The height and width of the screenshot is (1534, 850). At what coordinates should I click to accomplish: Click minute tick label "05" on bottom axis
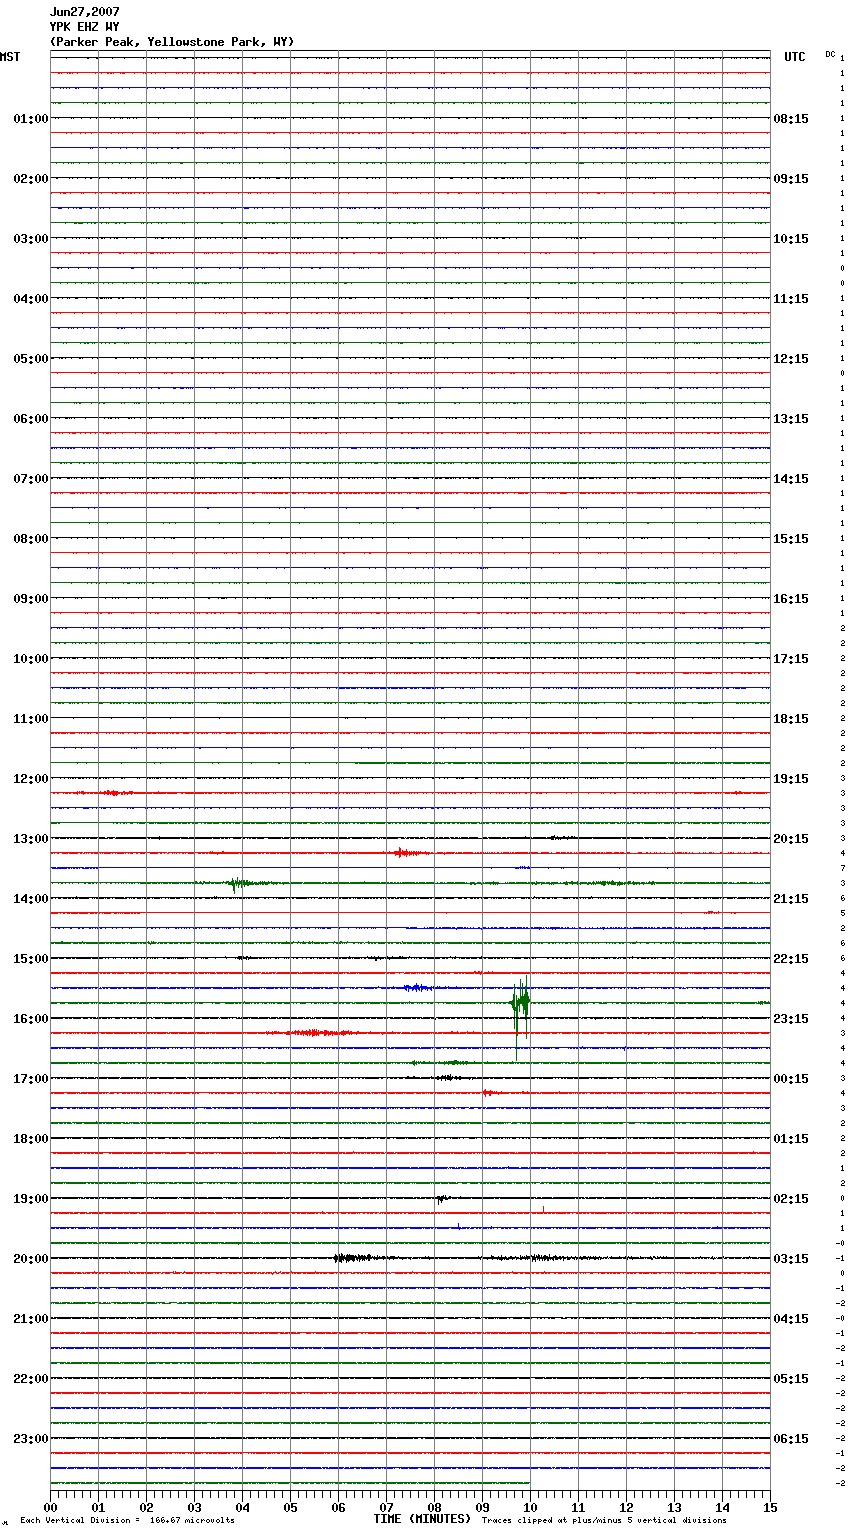point(290,1507)
